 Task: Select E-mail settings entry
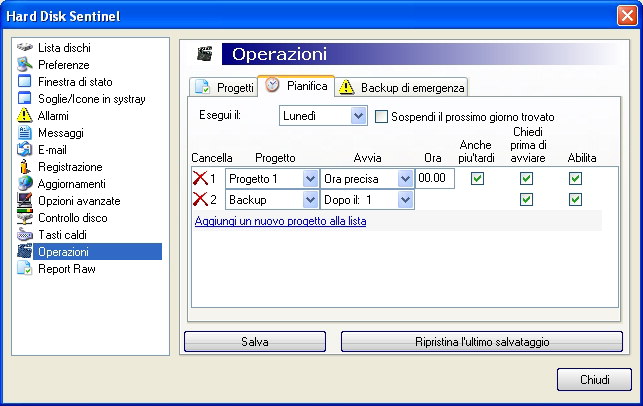[52, 150]
